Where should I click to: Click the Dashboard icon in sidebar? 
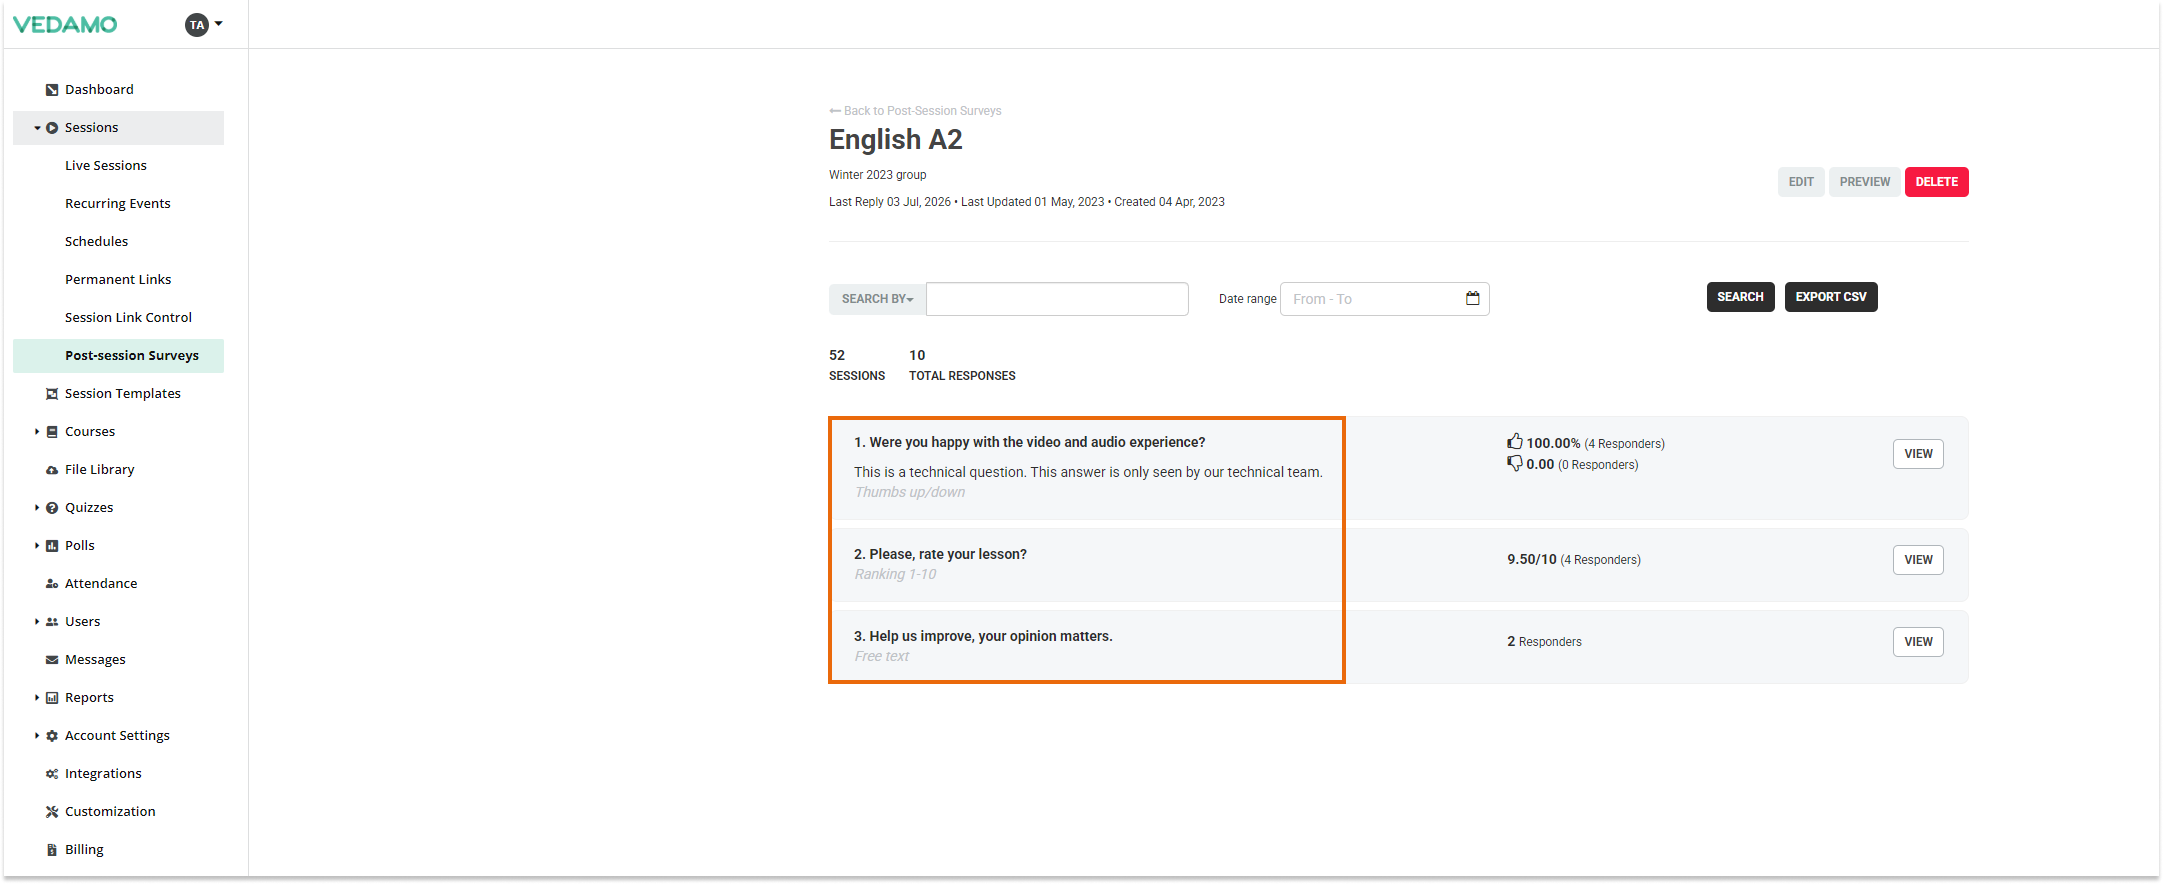pyautogui.click(x=52, y=90)
